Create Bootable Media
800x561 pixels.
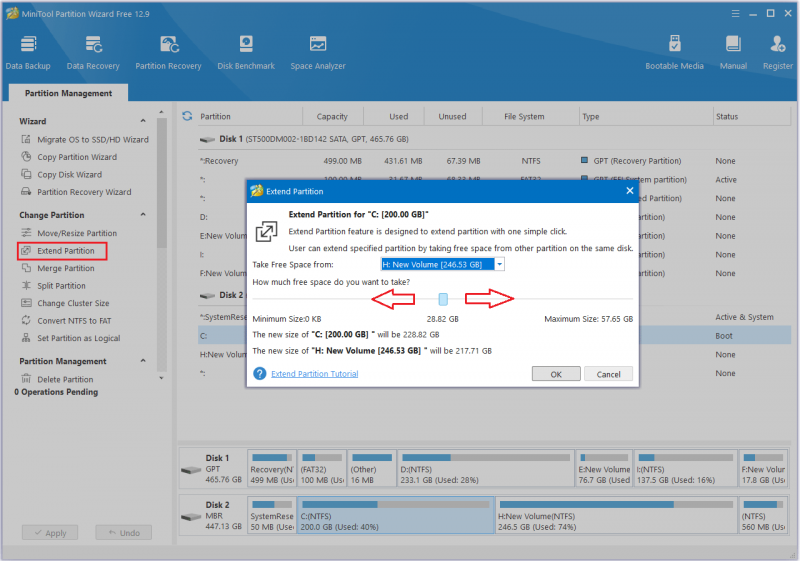674,53
